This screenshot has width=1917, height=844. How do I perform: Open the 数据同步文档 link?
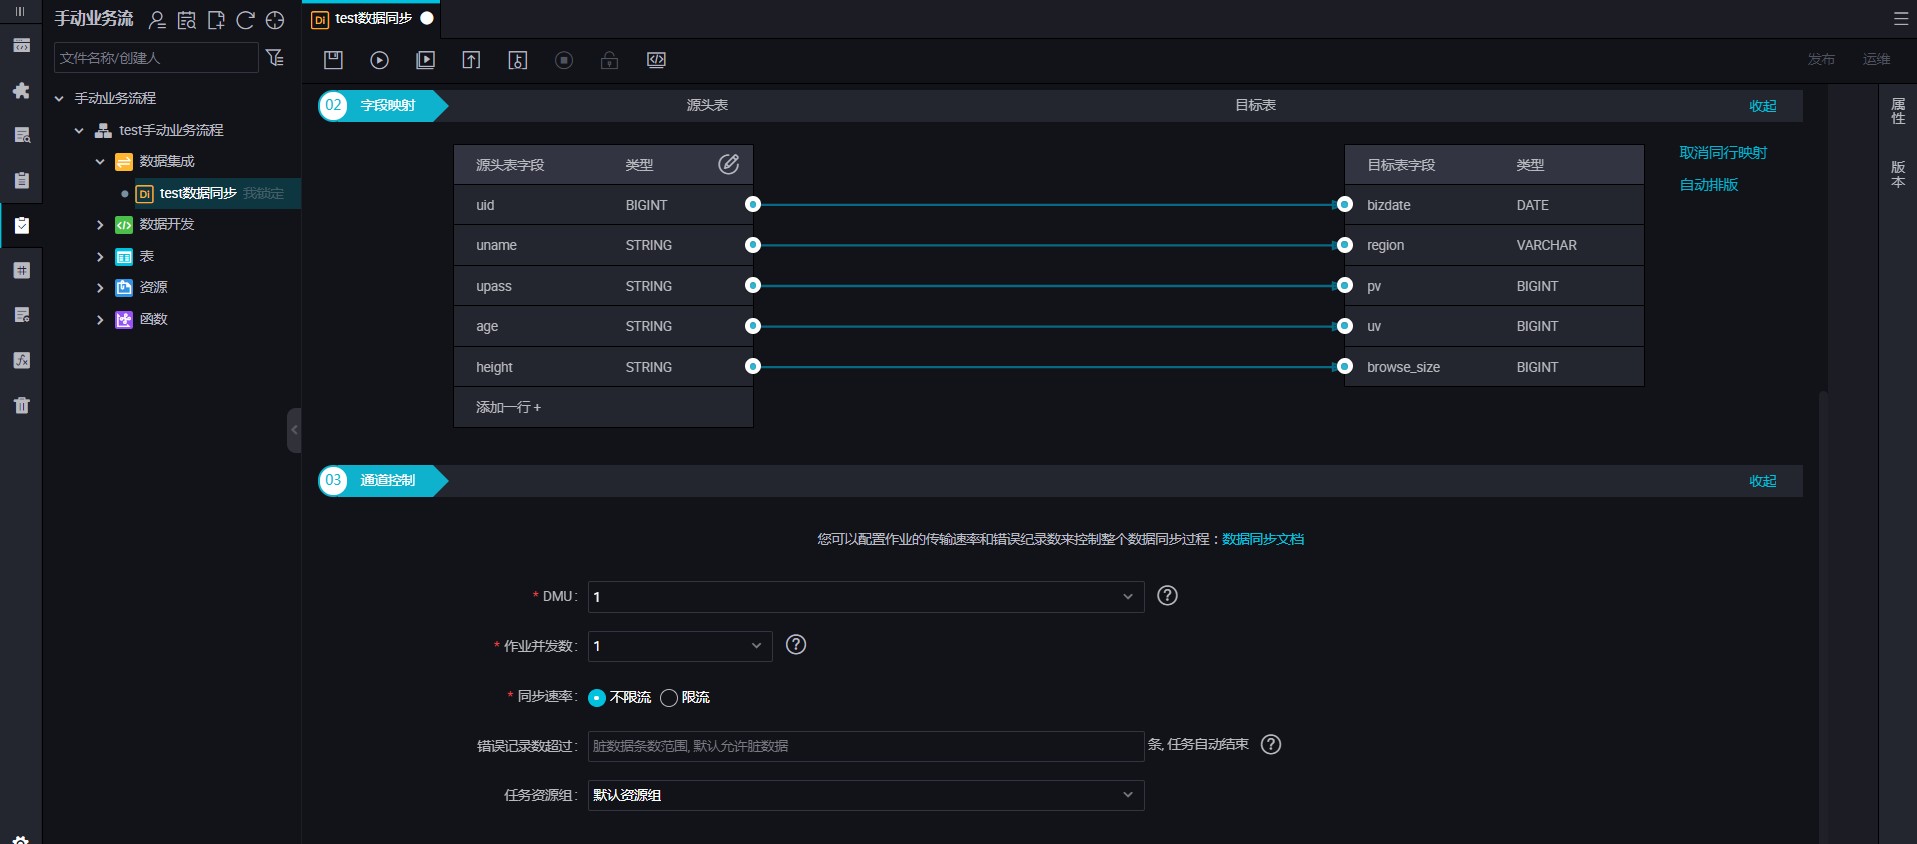click(1262, 539)
